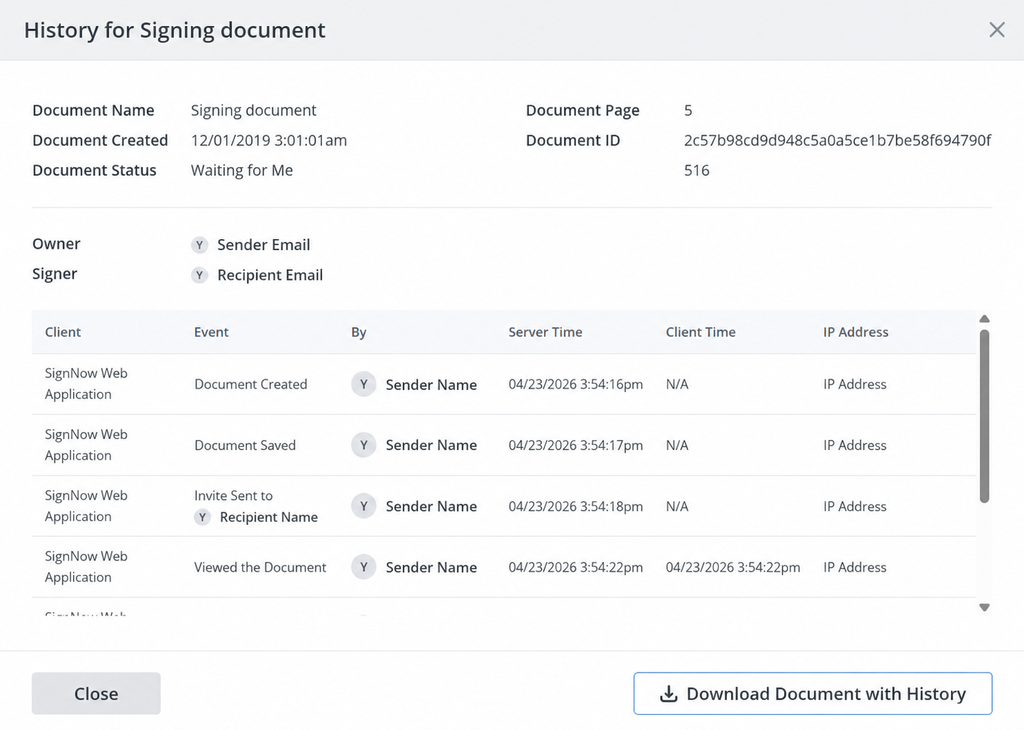
Task: Click the scroll up arrow of history table
Action: [984, 319]
